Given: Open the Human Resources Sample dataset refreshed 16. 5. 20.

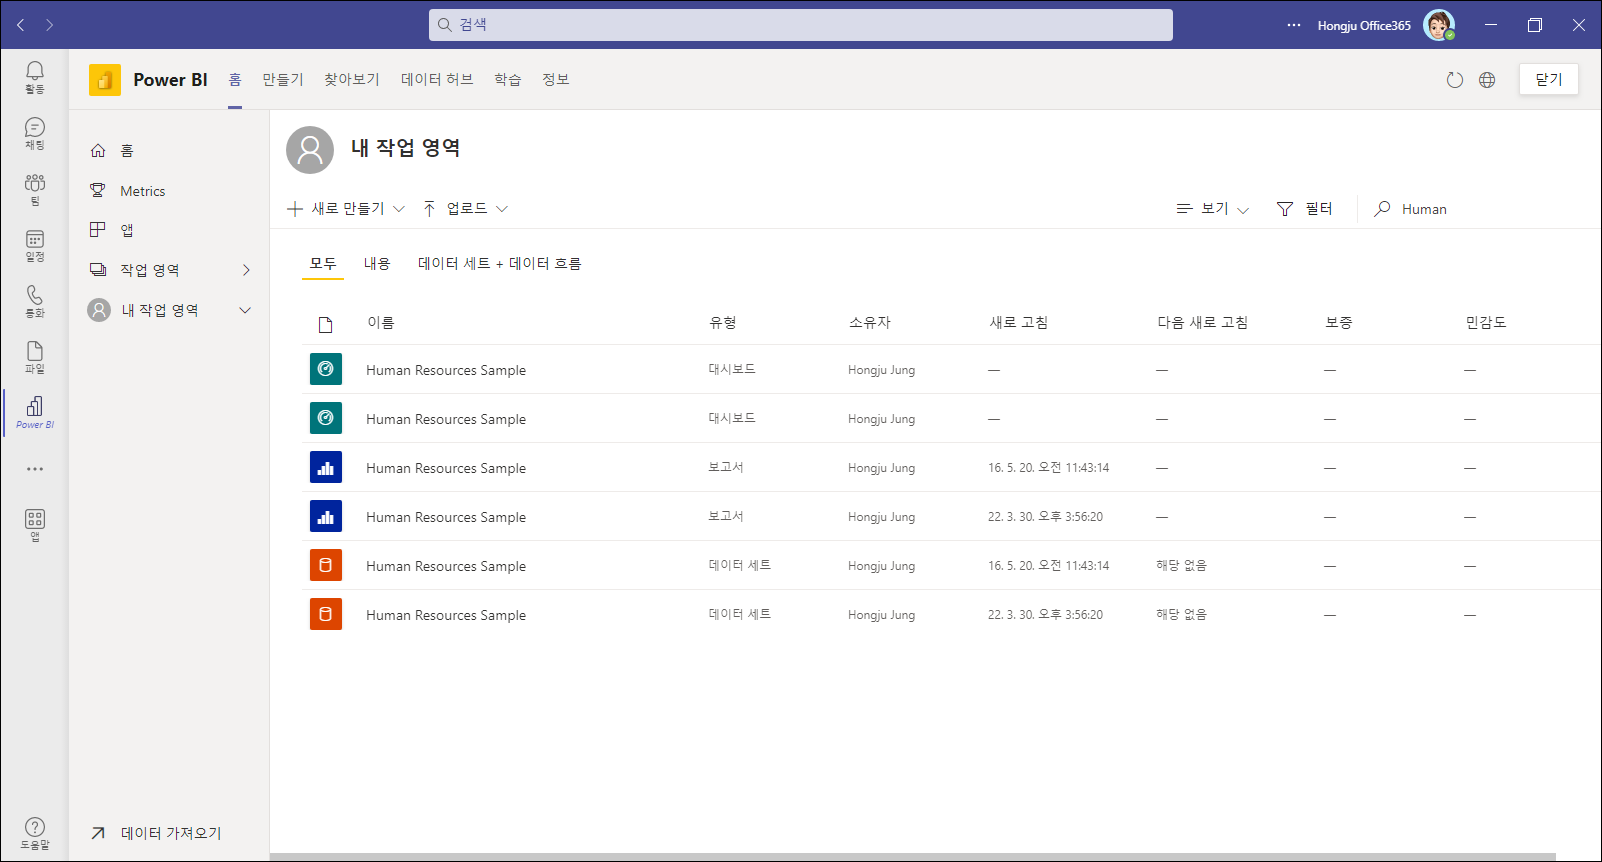Looking at the screenshot, I should [x=446, y=566].
